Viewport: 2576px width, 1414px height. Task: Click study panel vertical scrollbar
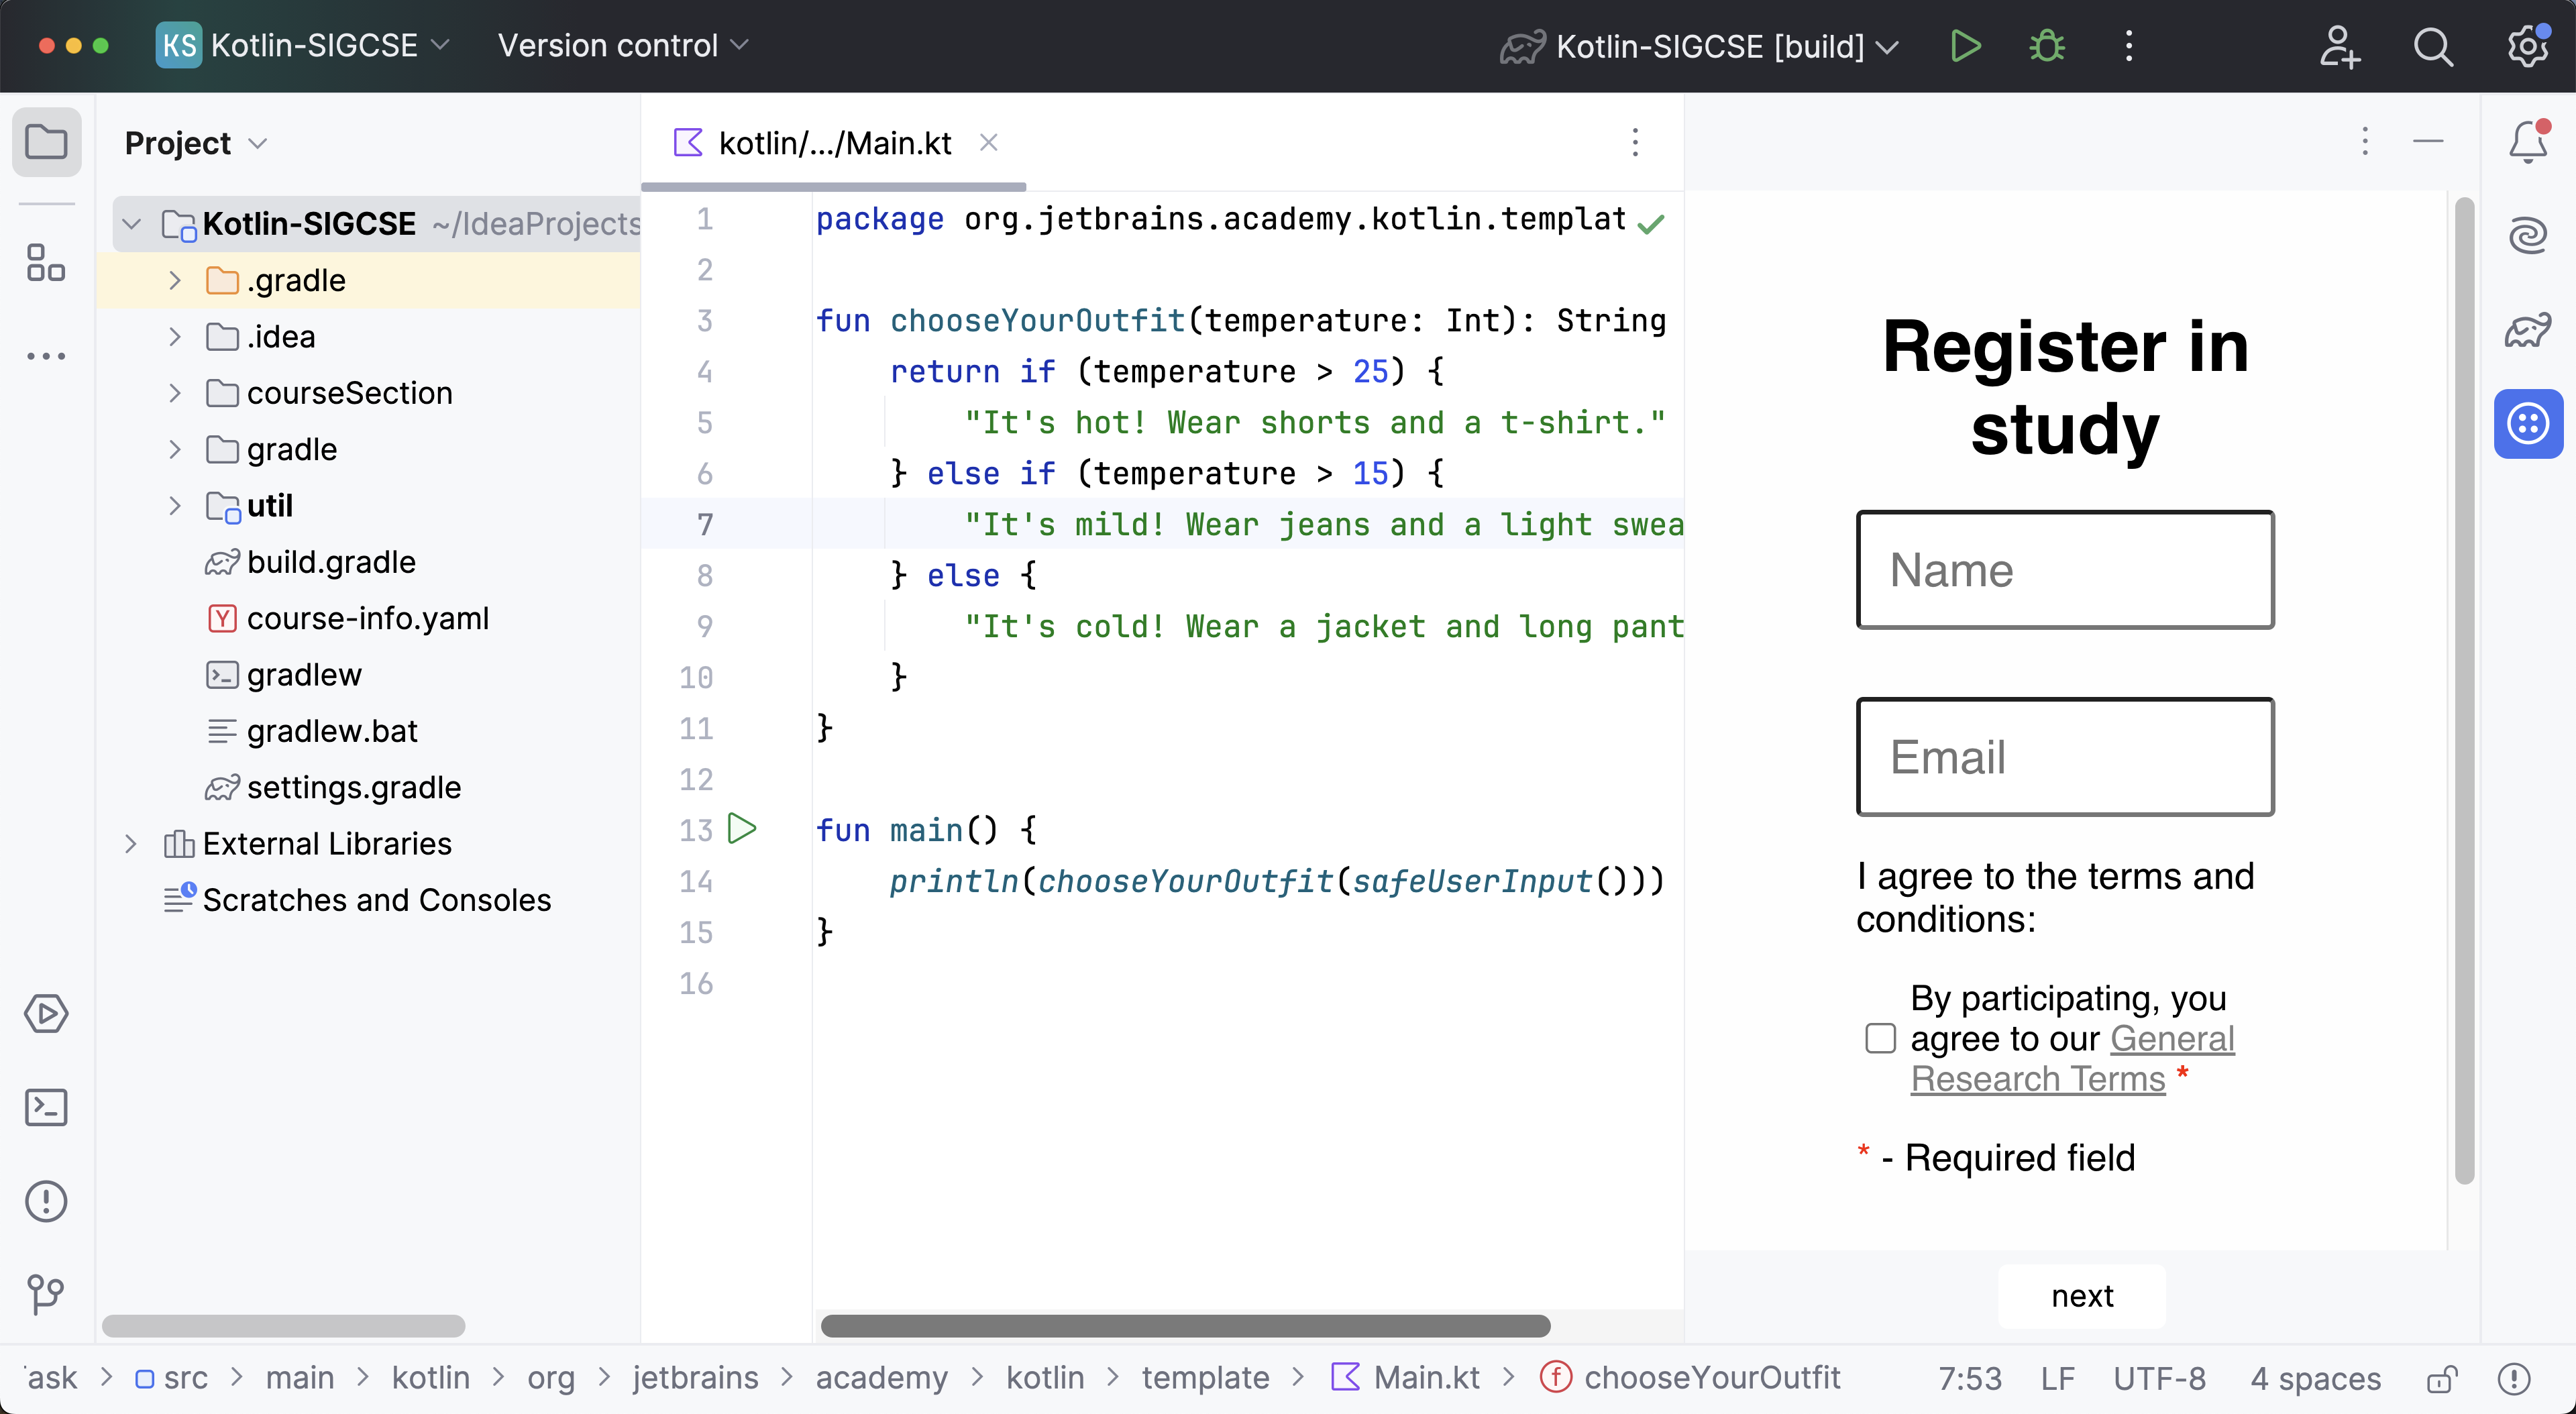(2464, 690)
